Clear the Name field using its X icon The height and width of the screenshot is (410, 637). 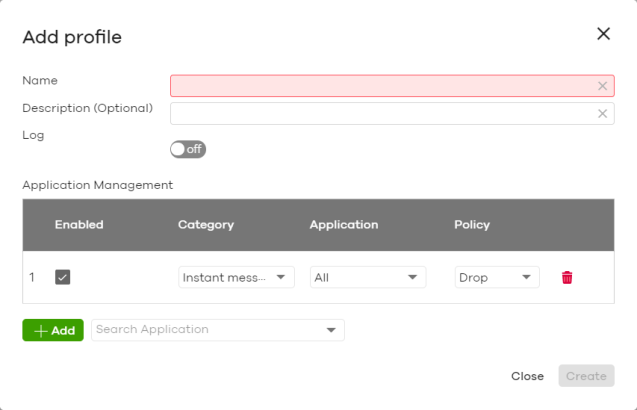point(602,86)
